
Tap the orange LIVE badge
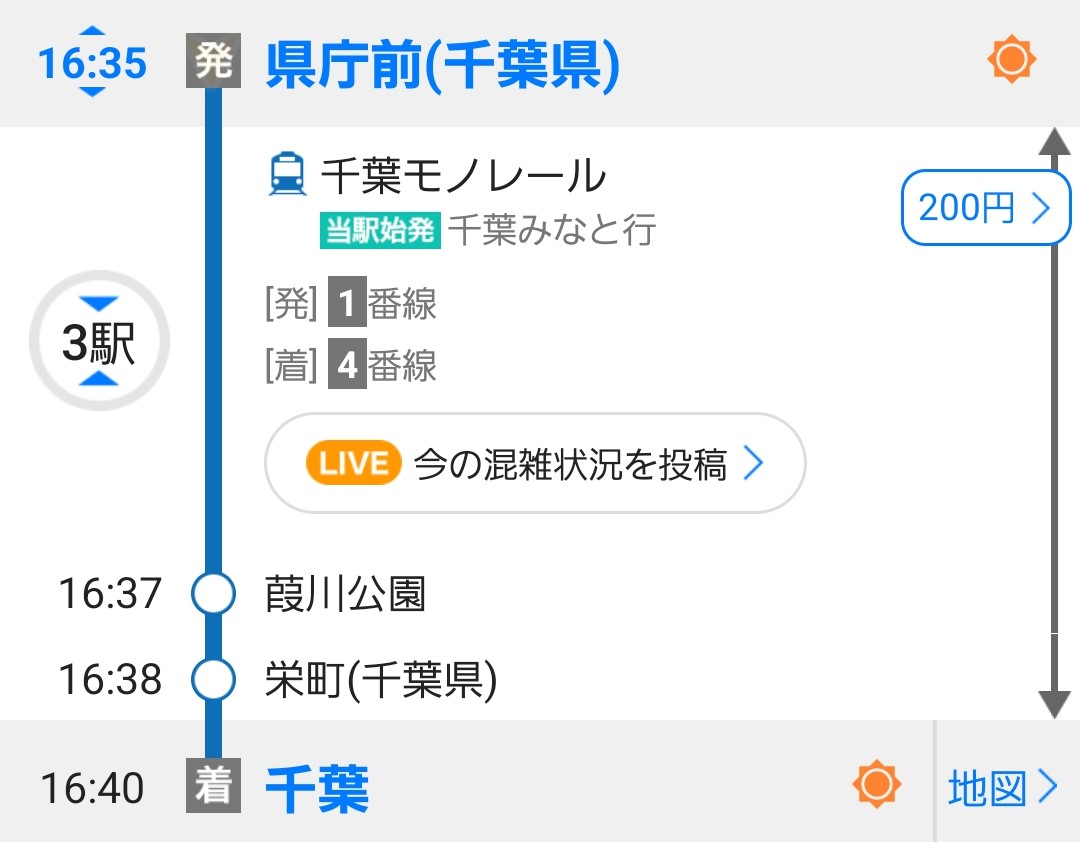click(x=353, y=462)
